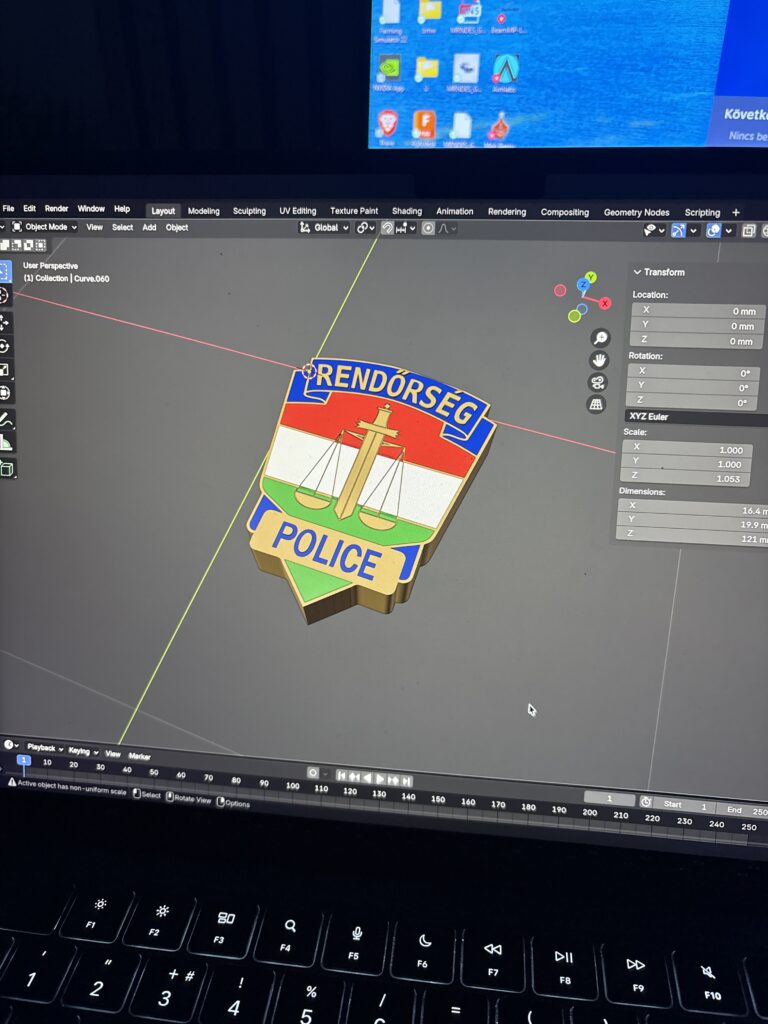Click the non-uniform scale warning icon
Screen dimensions: 768x1024
11,782
